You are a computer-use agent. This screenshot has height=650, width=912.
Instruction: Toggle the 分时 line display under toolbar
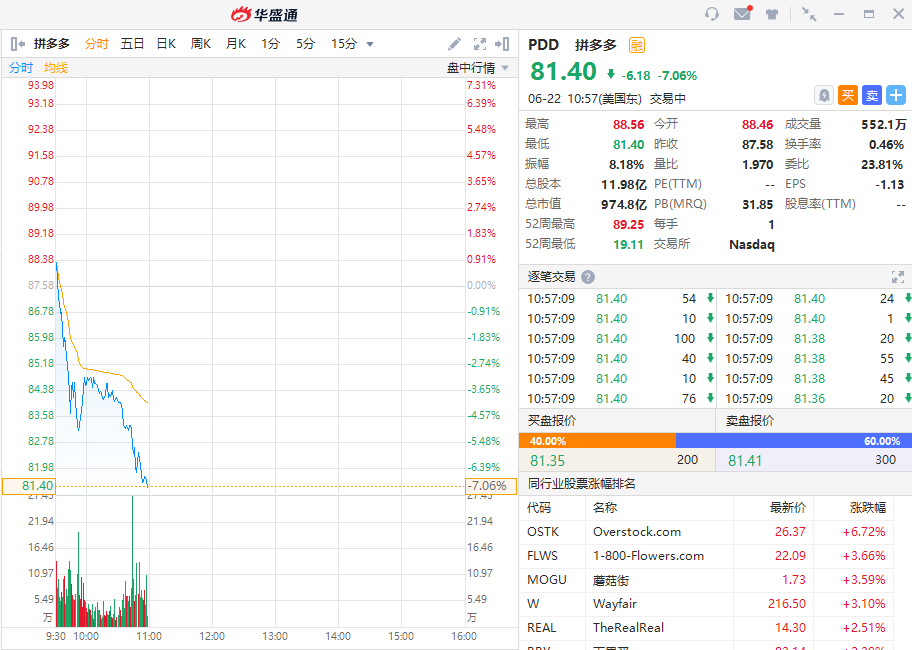(x=21, y=68)
